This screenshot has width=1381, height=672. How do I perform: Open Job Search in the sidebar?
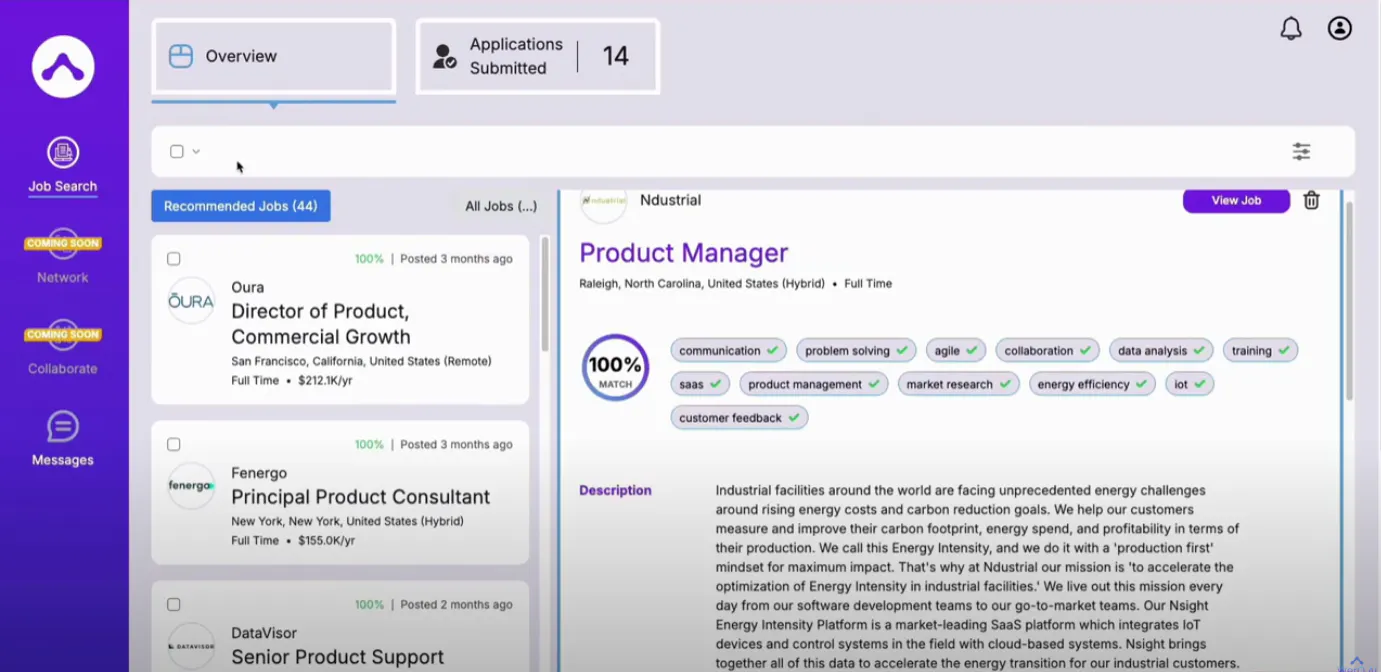(x=63, y=166)
